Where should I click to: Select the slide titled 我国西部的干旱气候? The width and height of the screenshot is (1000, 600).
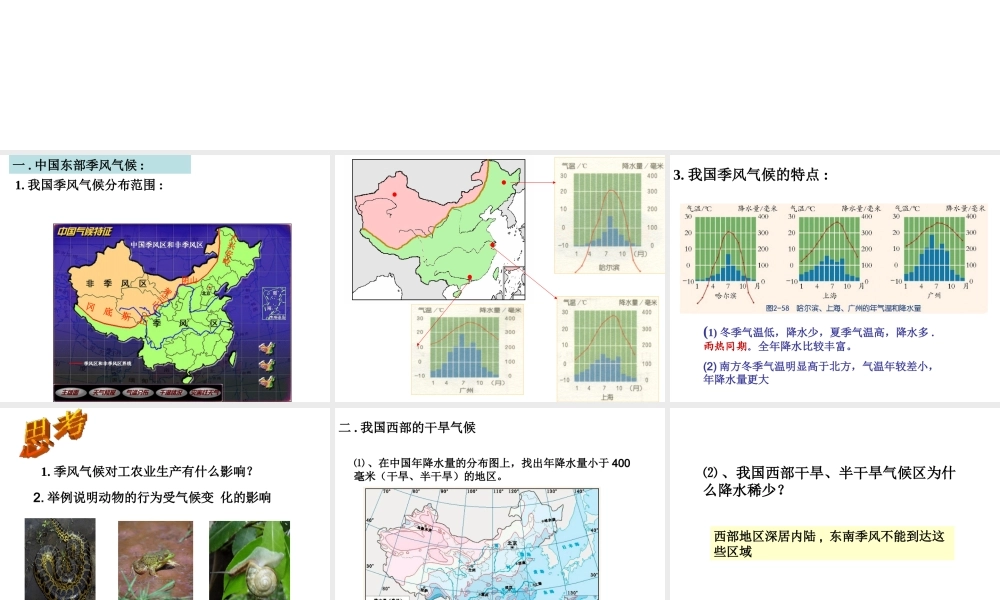coord(500,504)
